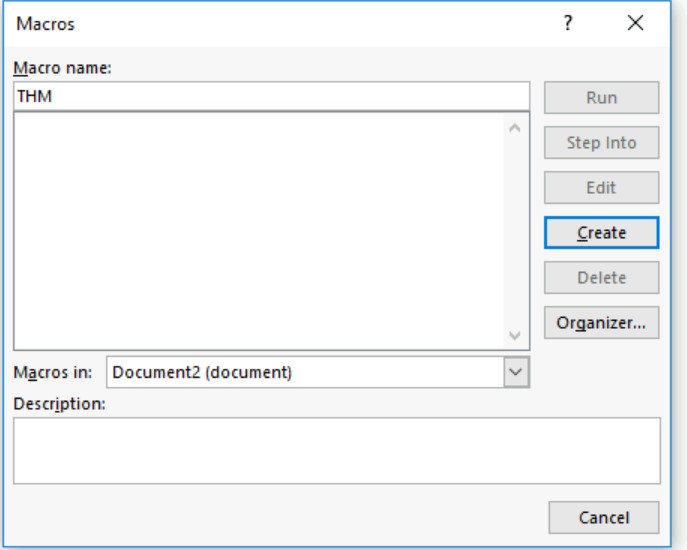Create the THM macro
The image size is (687, 550).
click(x=601, y=232)
